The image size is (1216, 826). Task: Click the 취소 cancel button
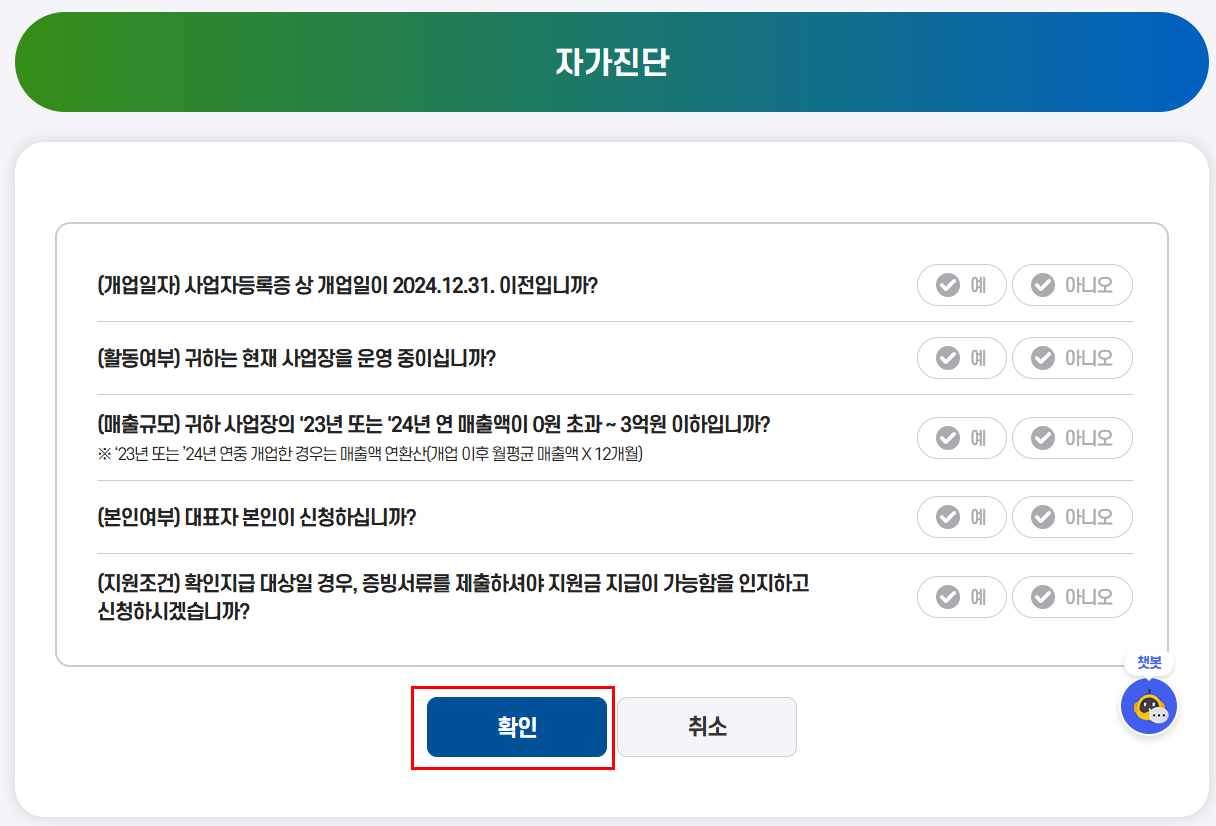click(x=706, y=727)
